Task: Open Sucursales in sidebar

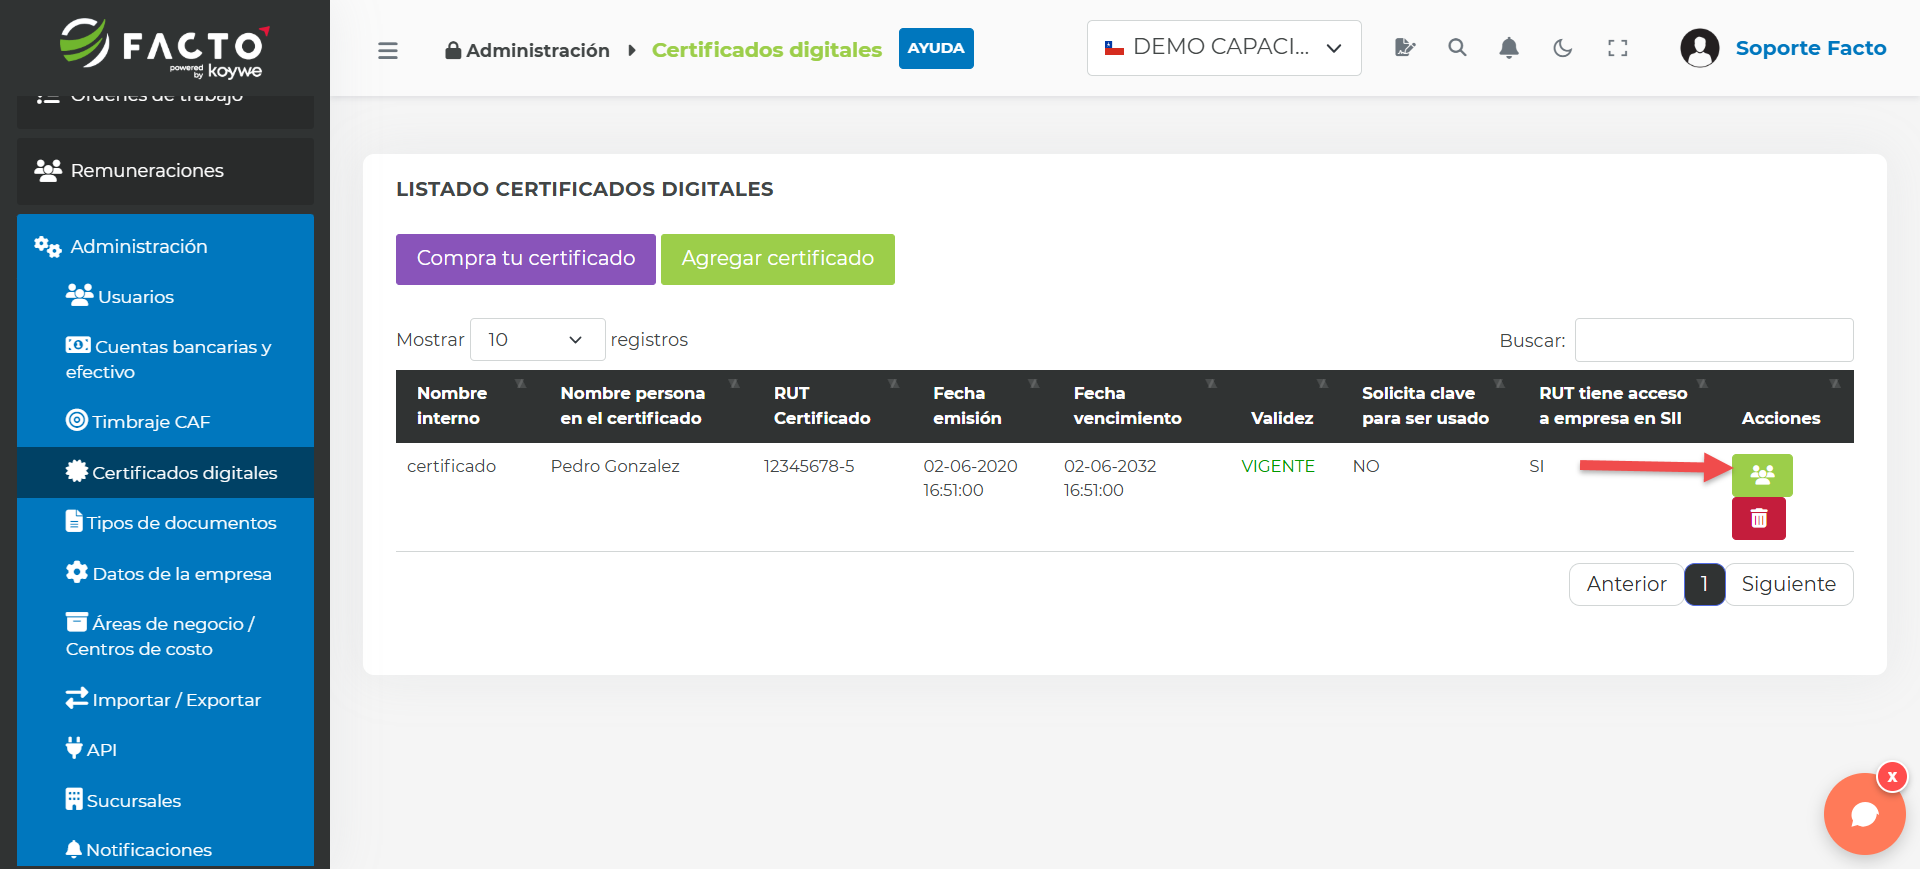Action: pos(165,801)
